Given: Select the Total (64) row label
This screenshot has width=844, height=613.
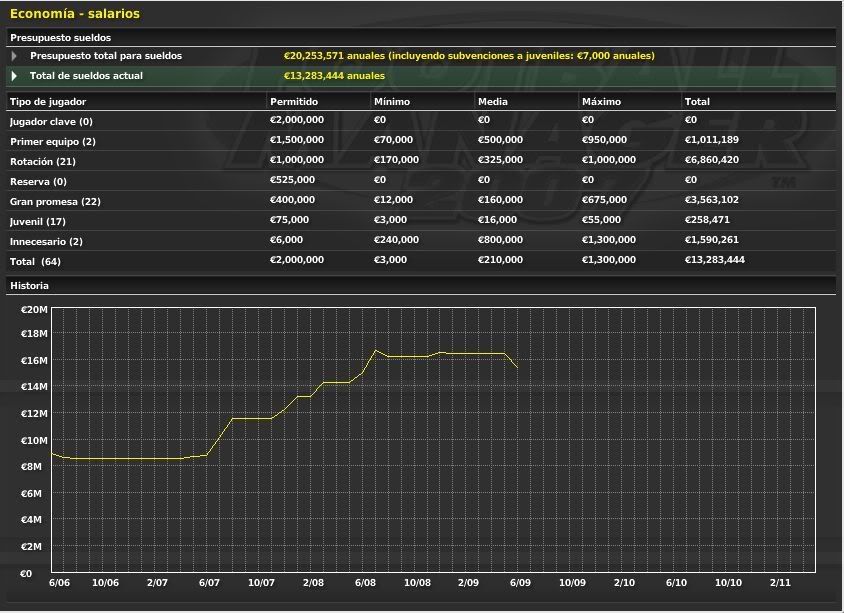Looking at the screenshot, I should pos(36,262).
